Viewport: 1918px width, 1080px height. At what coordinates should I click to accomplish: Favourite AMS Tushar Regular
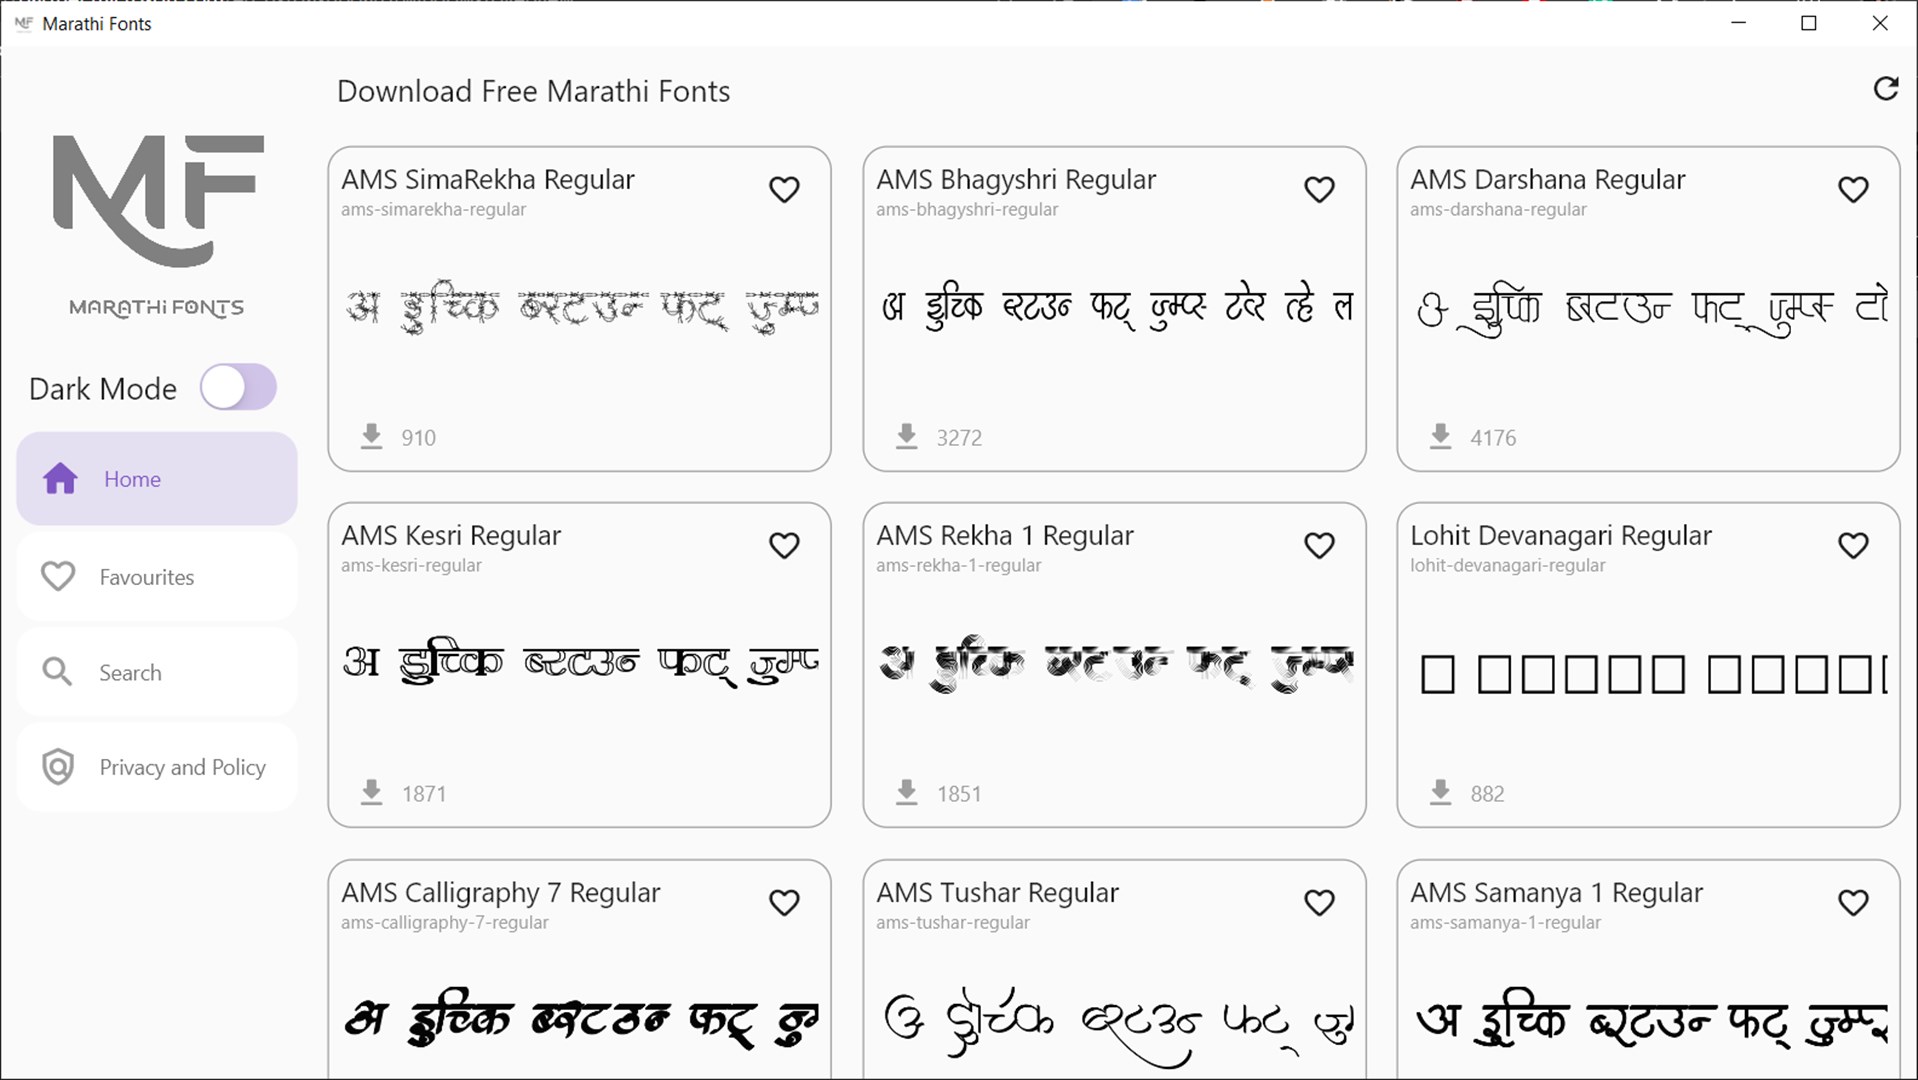click(x=1318, y=902)
